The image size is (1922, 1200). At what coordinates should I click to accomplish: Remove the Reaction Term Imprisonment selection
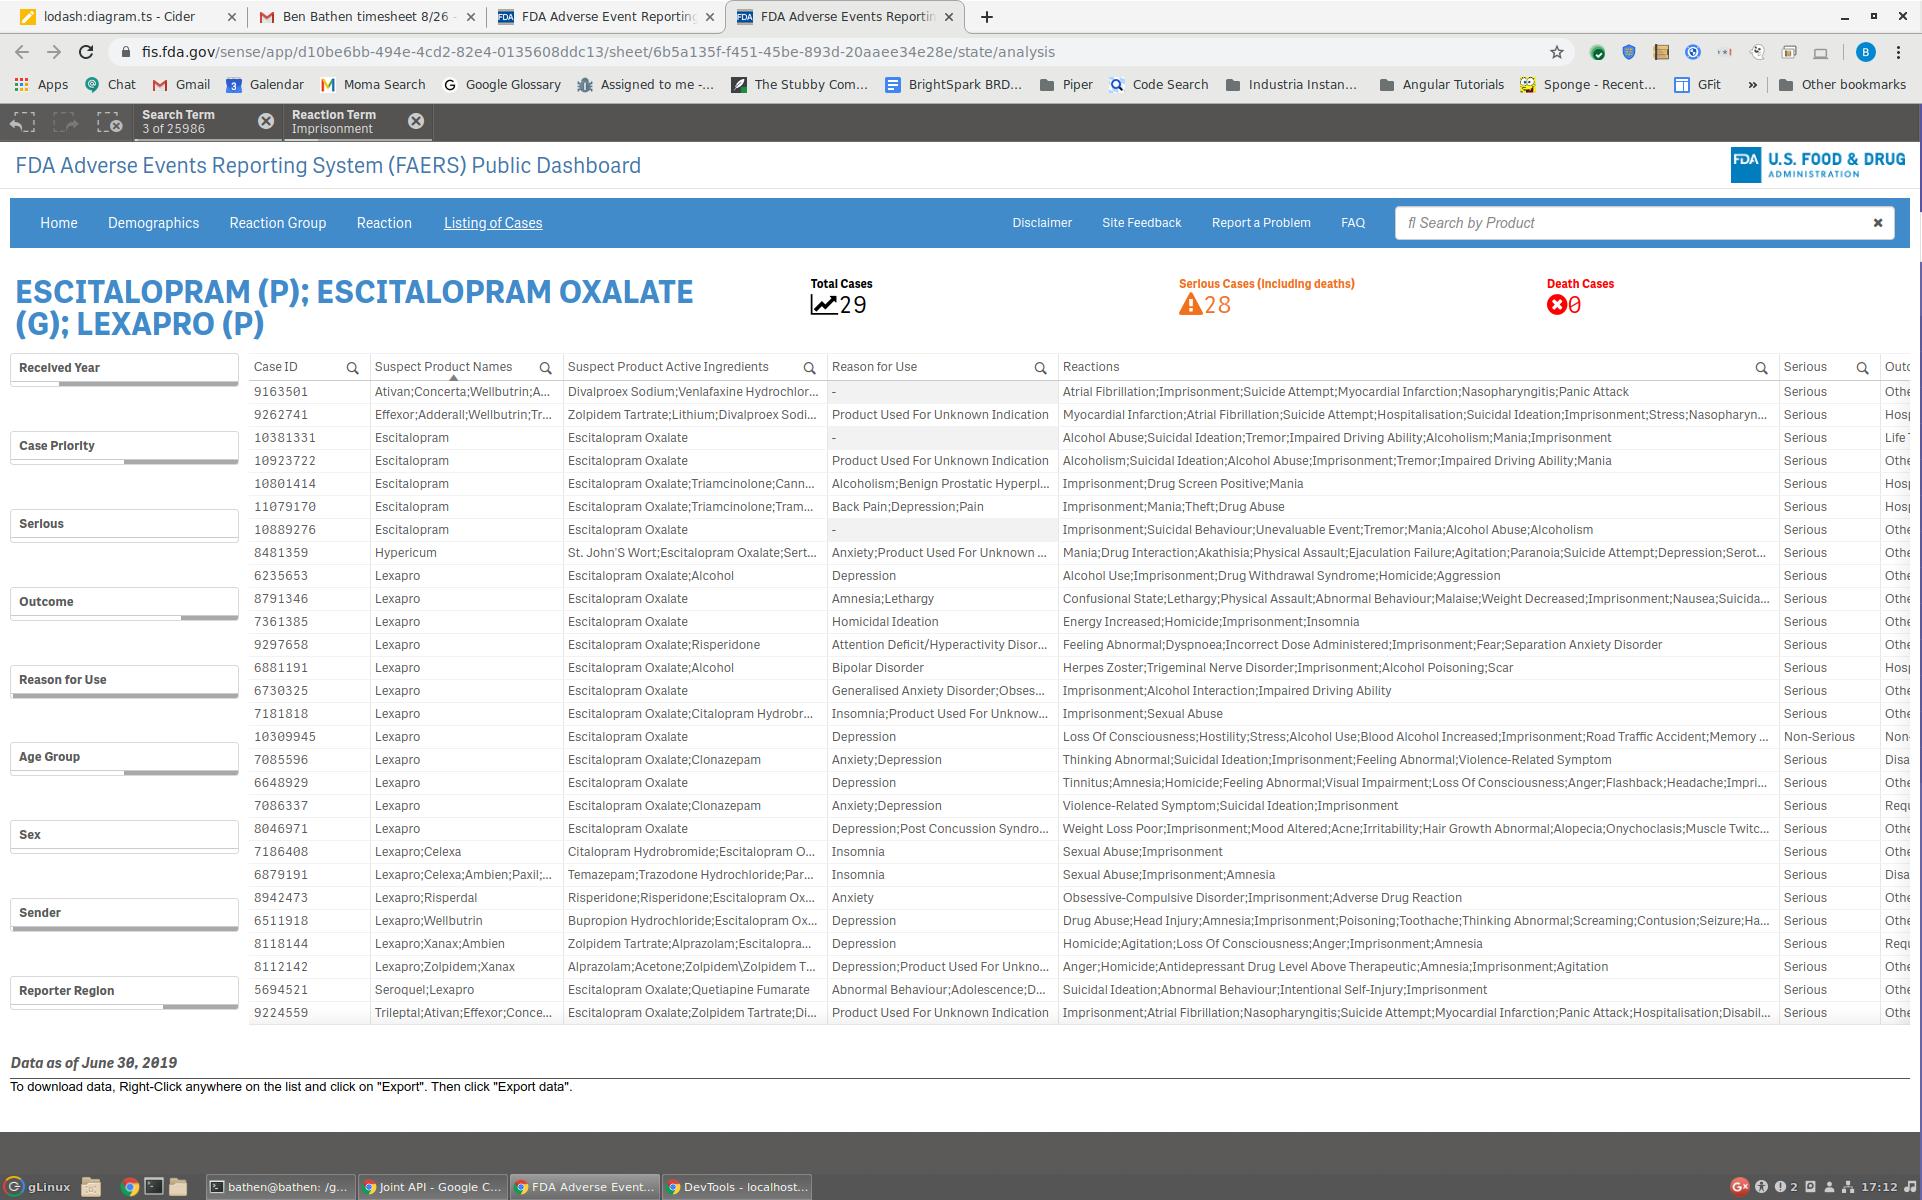click(x=416, y=121)
